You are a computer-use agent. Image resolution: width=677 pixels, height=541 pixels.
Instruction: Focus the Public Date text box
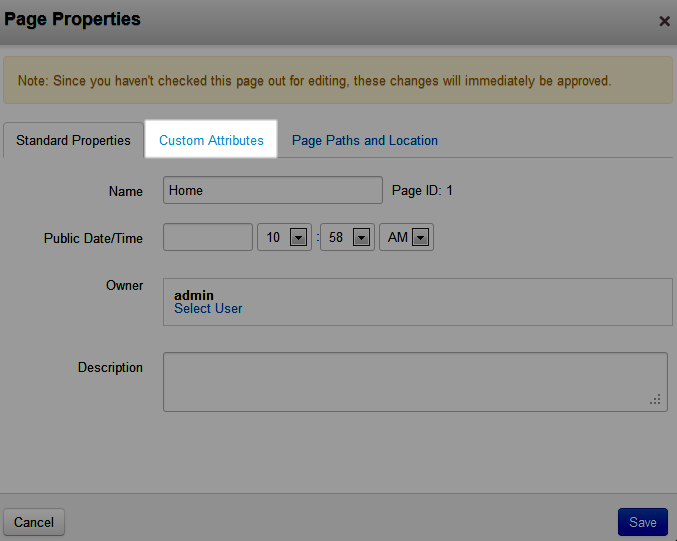point(207,237)
